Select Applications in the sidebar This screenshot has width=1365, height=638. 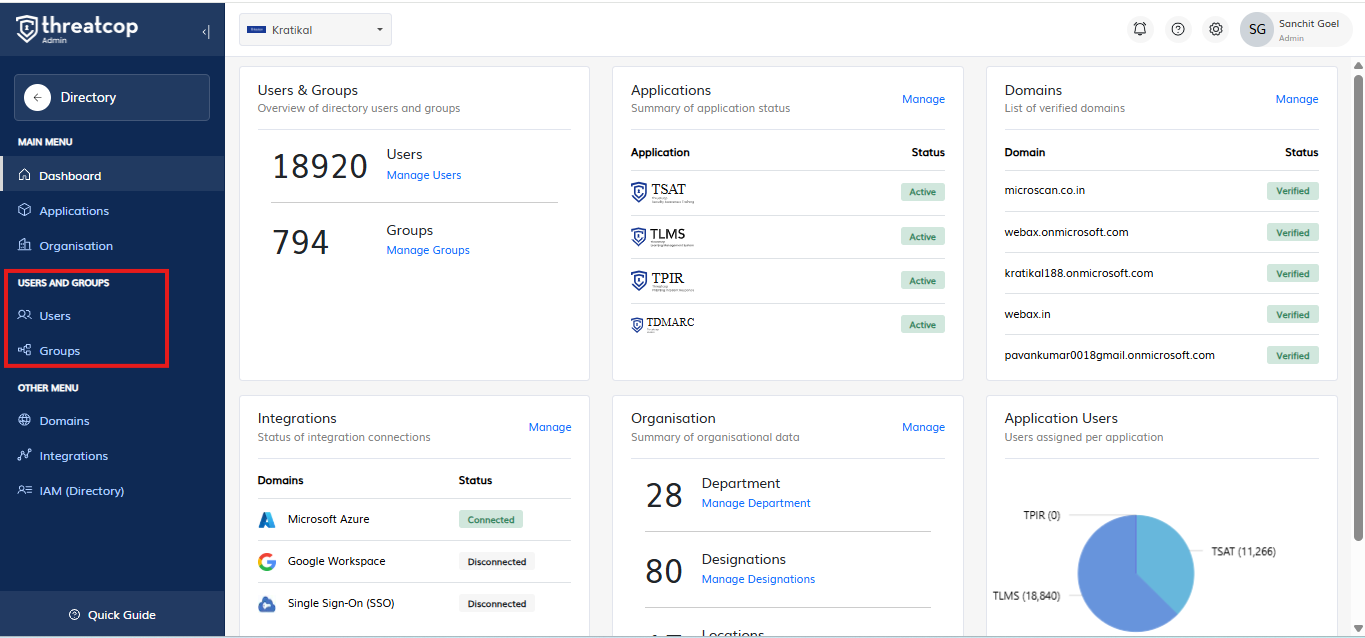tap(74, 211)
